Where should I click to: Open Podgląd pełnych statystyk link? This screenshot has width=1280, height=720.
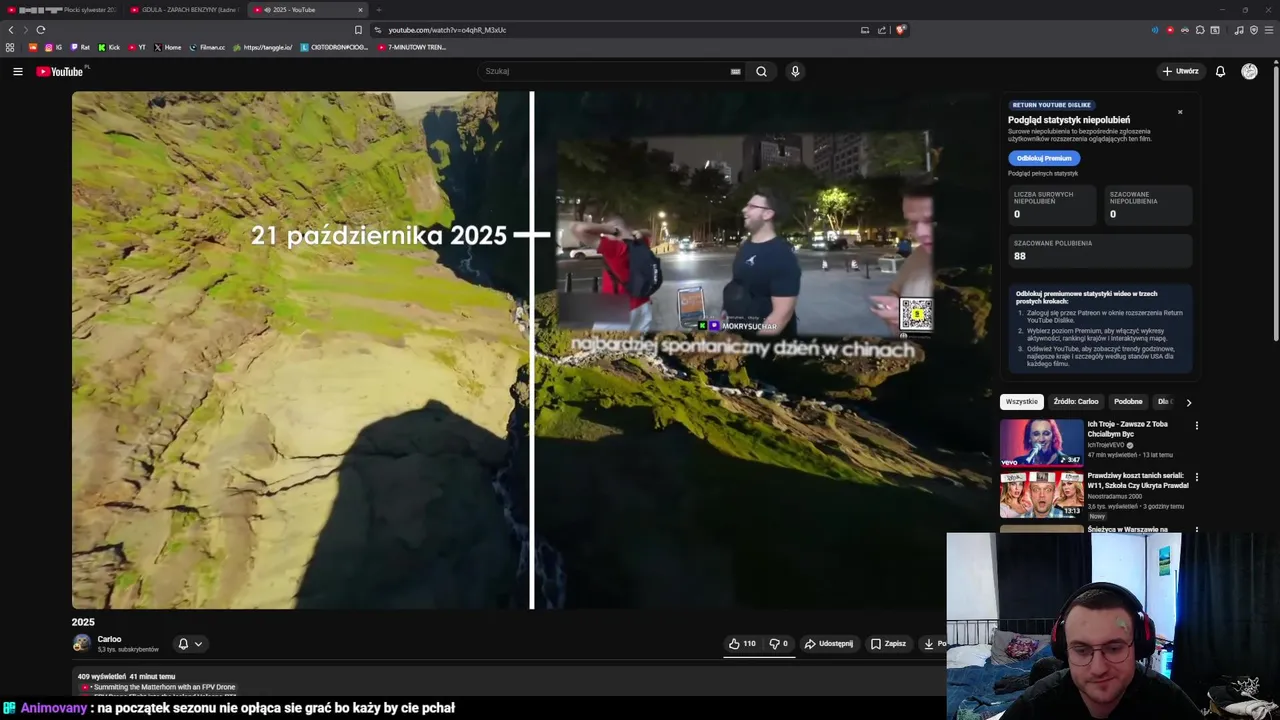(x=1043, y=173)
